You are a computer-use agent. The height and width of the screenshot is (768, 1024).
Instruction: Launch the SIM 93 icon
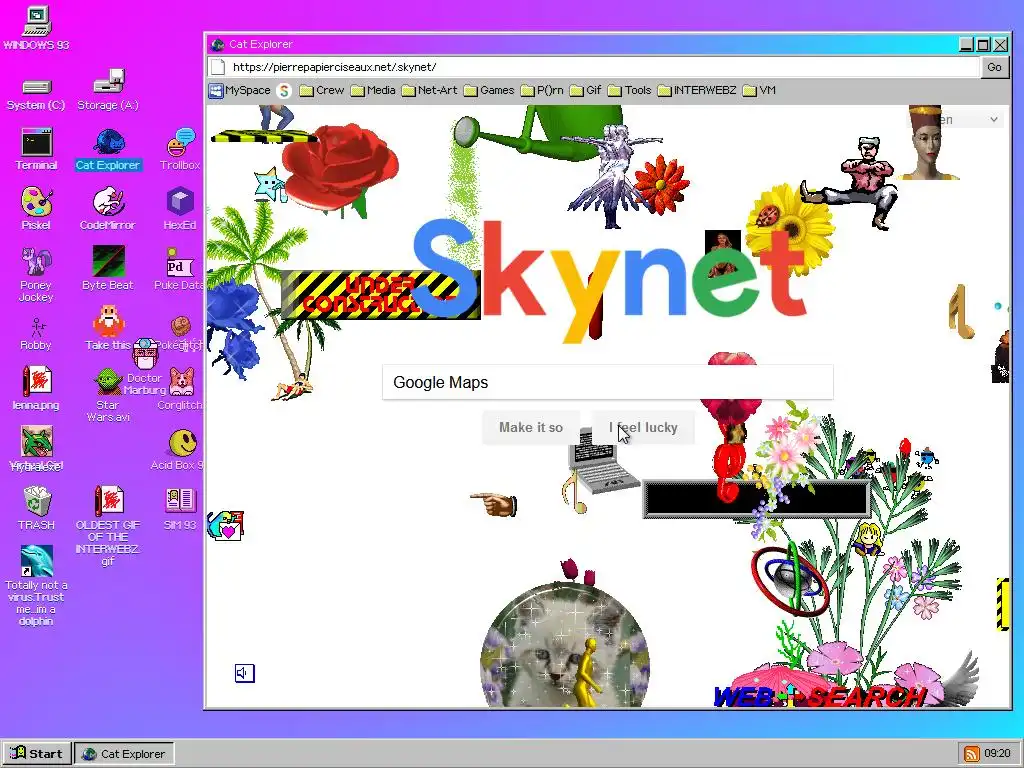coord(180,509)
